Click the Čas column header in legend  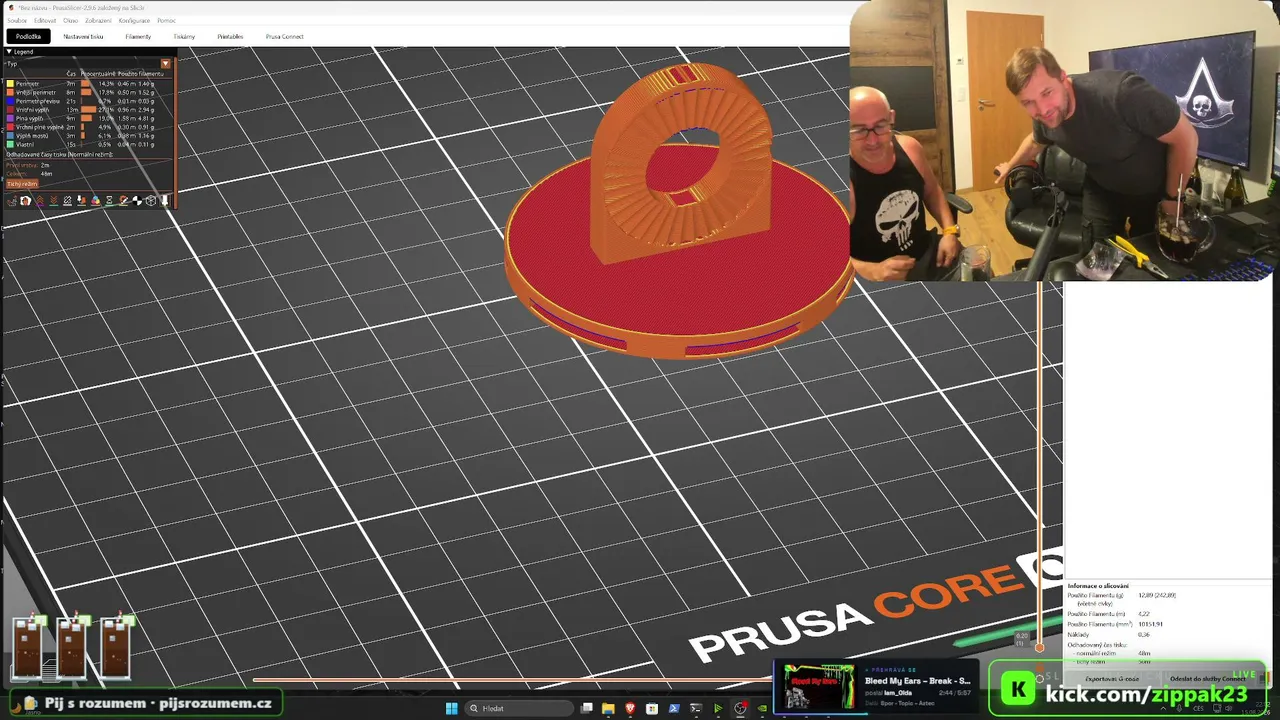click(71, 74)
